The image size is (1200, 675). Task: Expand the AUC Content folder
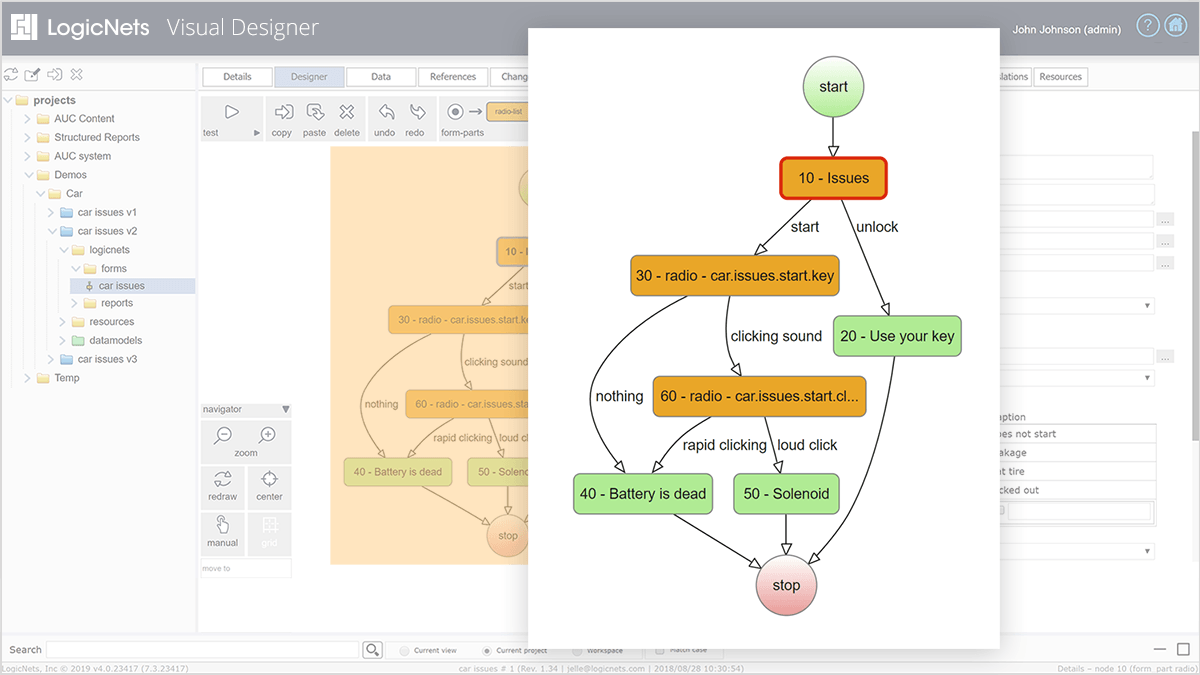(28, 119)
